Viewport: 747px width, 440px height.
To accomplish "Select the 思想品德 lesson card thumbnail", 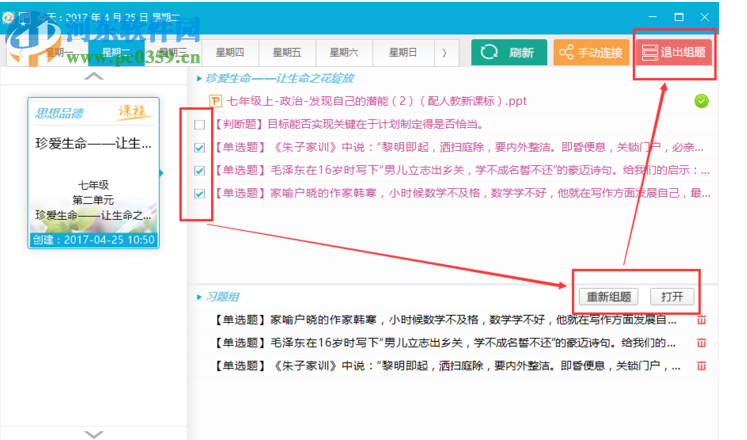I will point(93,173).
